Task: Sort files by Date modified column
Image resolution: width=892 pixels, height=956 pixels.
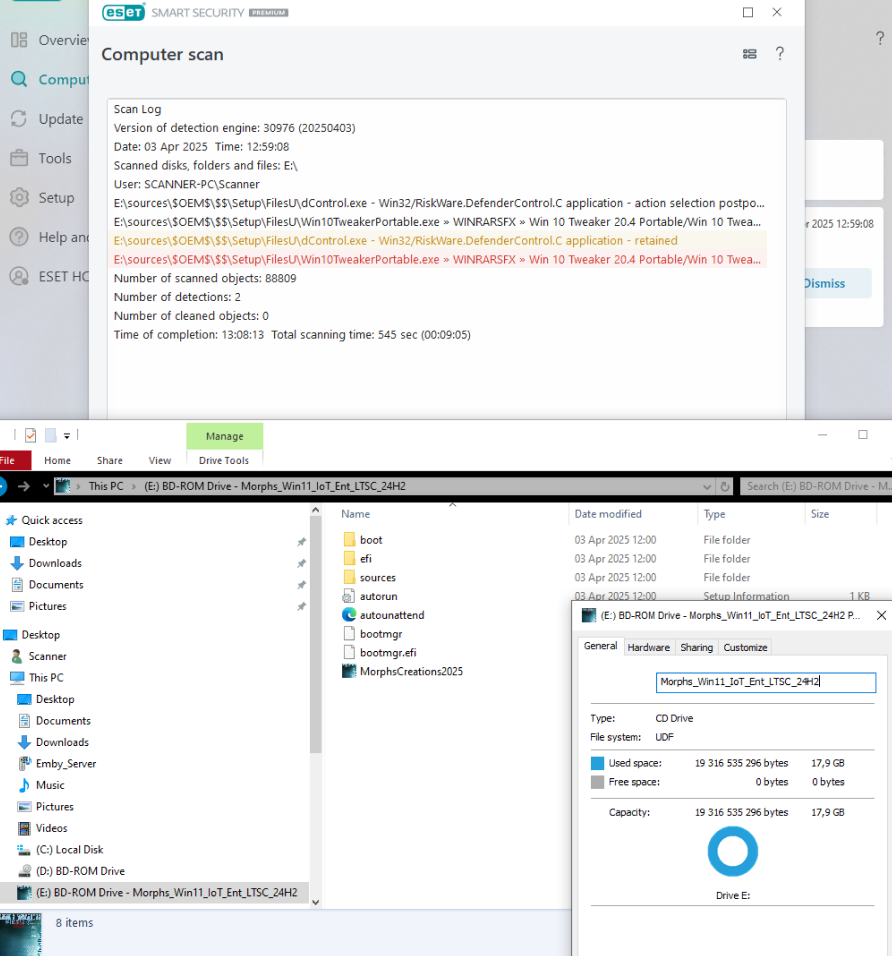Action: 632,514
